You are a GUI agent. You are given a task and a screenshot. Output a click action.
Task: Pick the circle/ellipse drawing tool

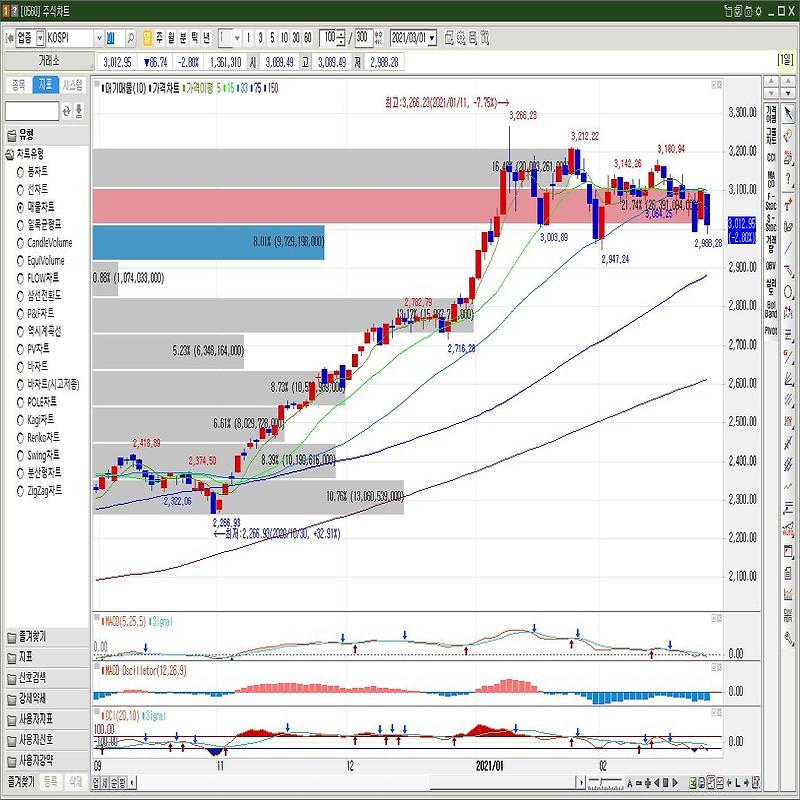[x=788, y=292]
